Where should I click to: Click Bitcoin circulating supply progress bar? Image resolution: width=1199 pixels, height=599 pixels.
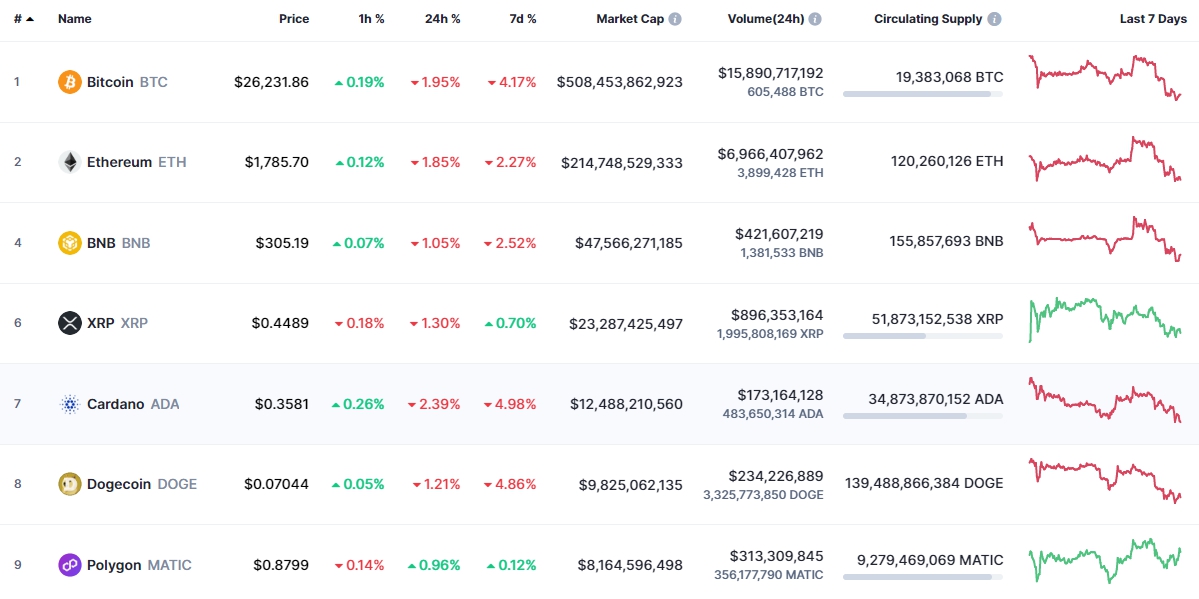coord(923,94)
